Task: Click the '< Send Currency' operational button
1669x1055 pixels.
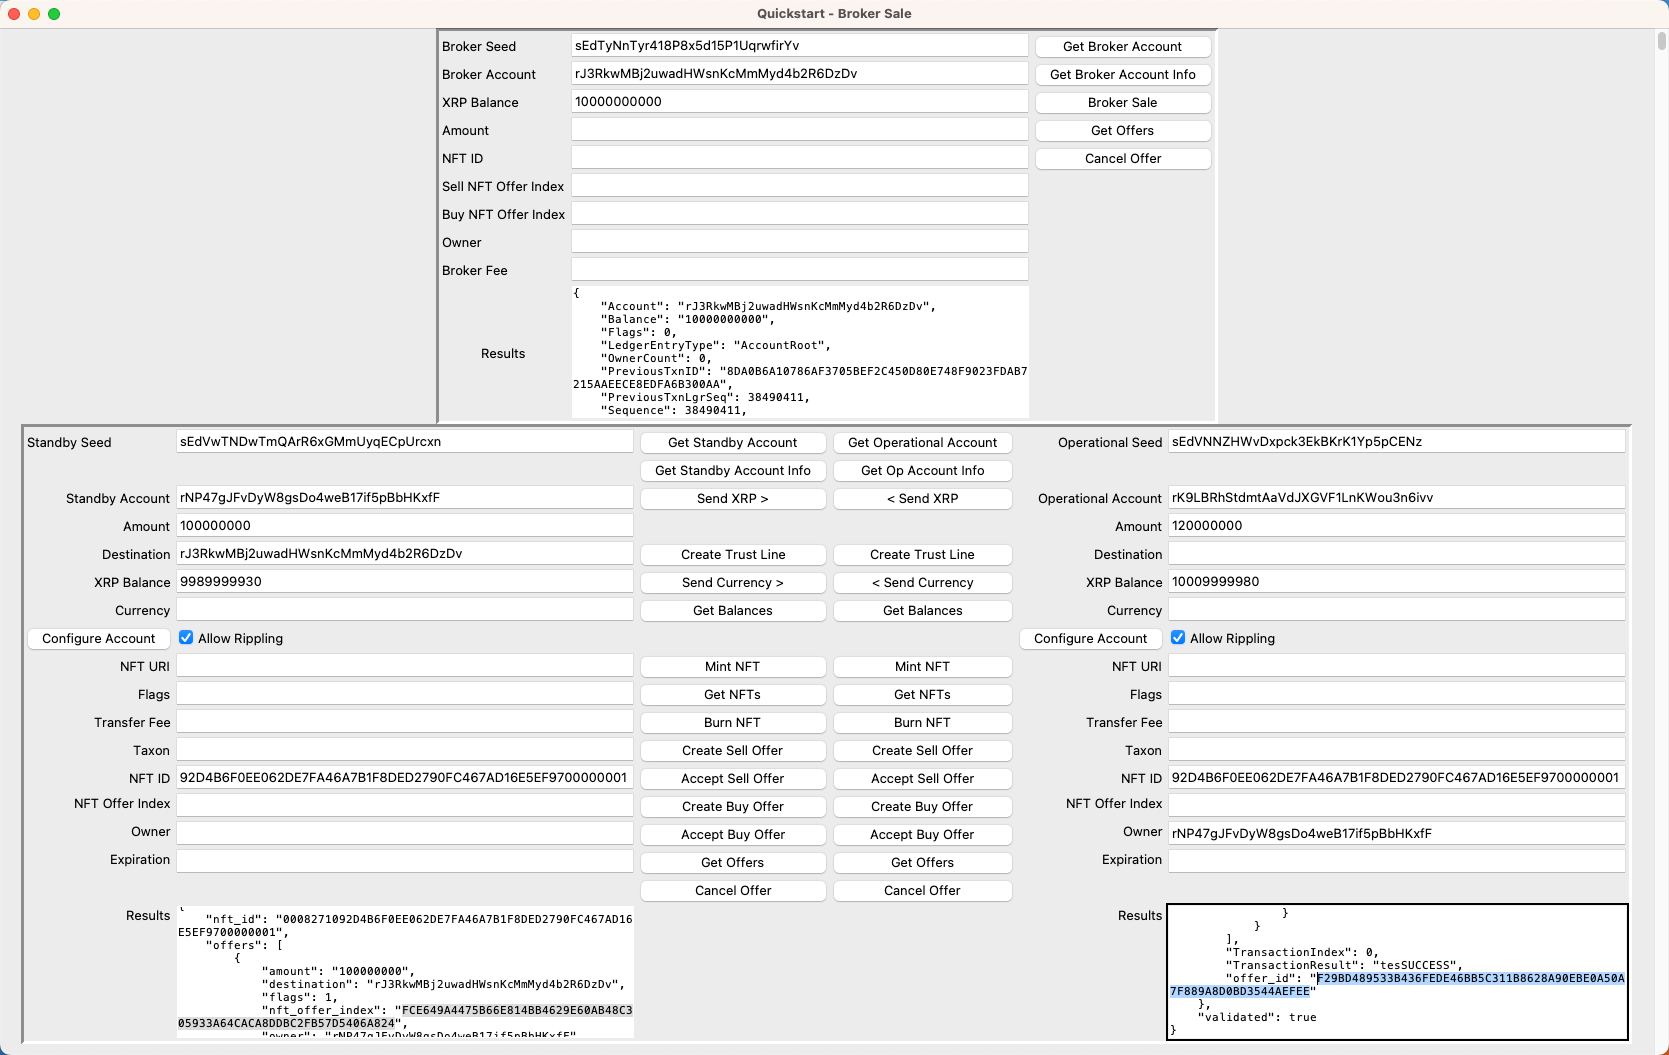Action: pos(922,583)
